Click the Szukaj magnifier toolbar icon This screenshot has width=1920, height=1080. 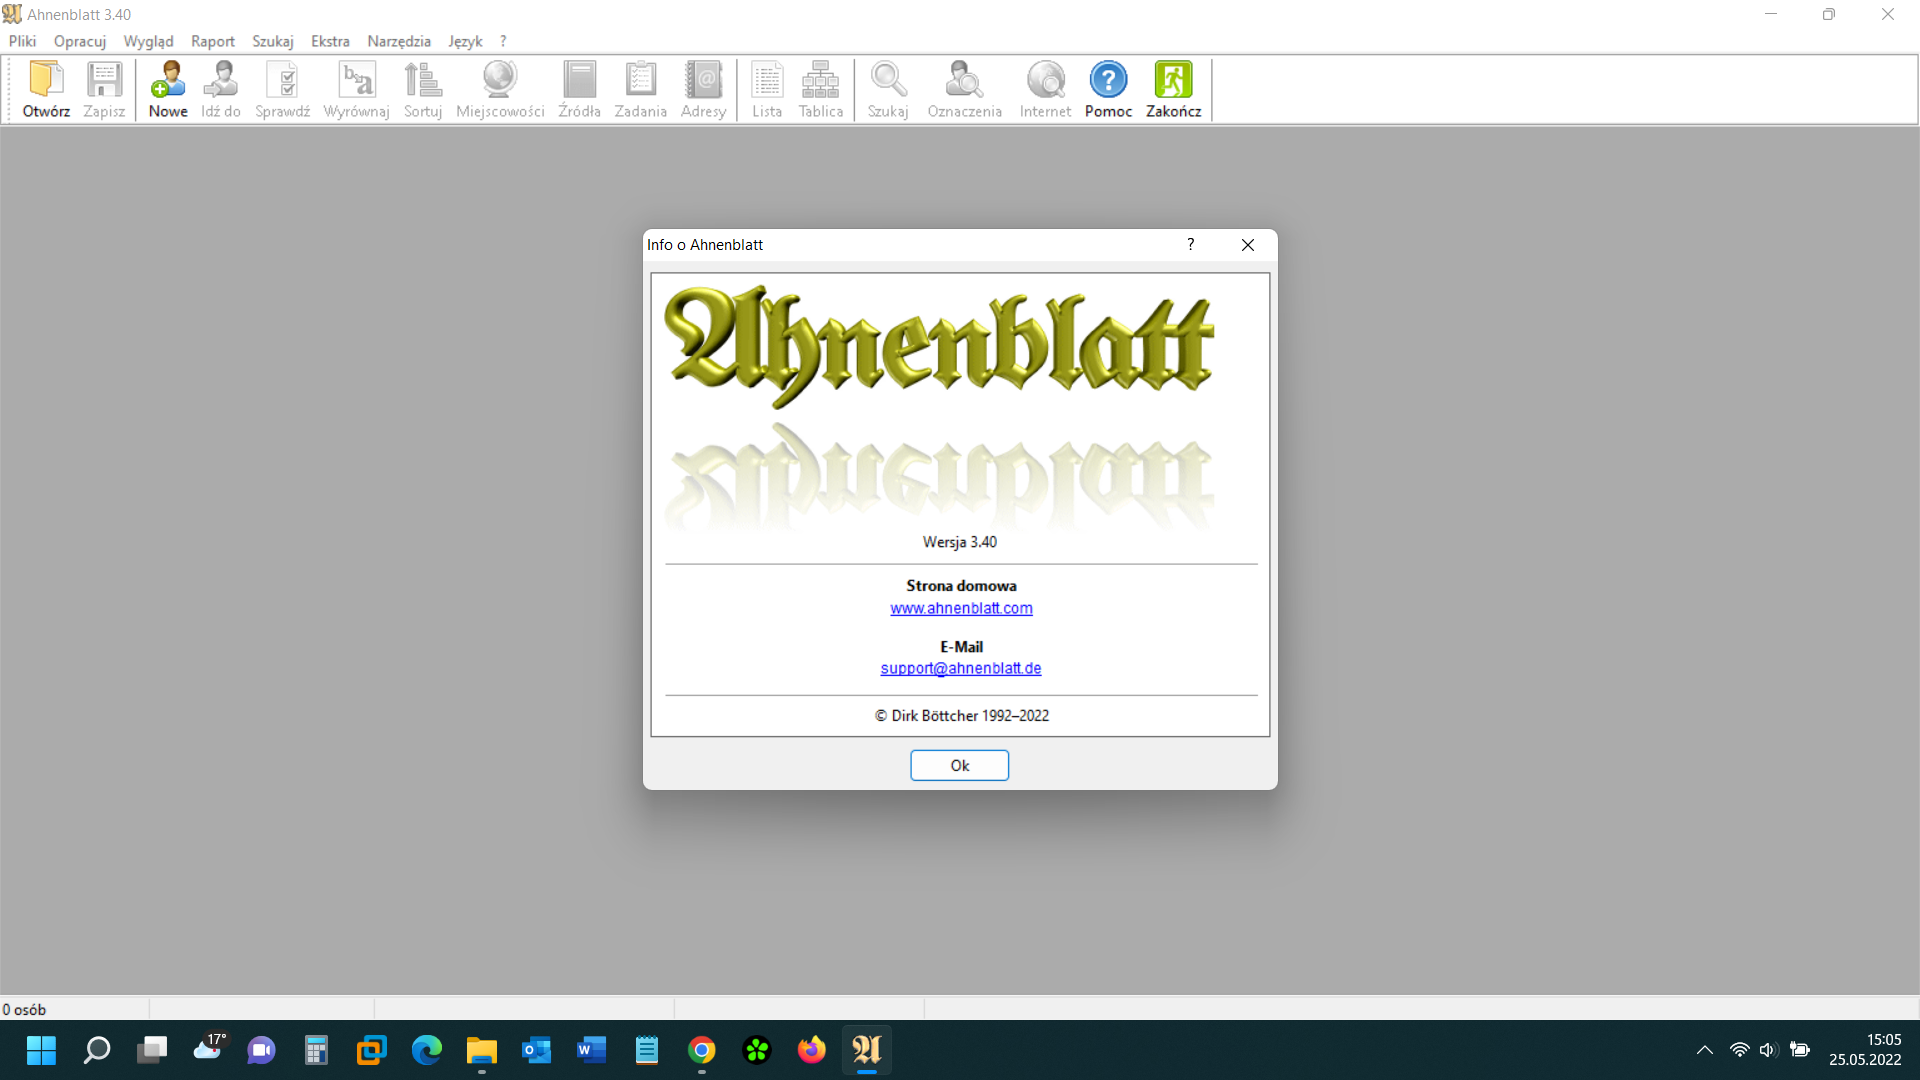coord(888,80)
